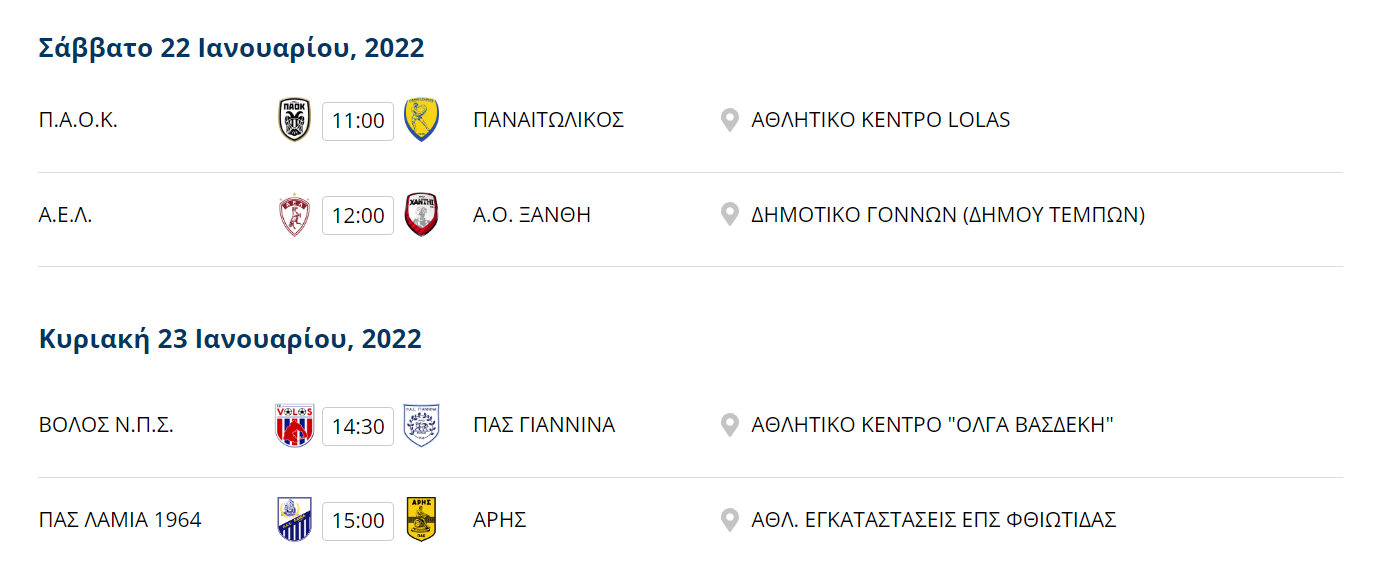
Task: Click the Α.Ο. Ξάνθη crest icon
Action: coord(422,215)
